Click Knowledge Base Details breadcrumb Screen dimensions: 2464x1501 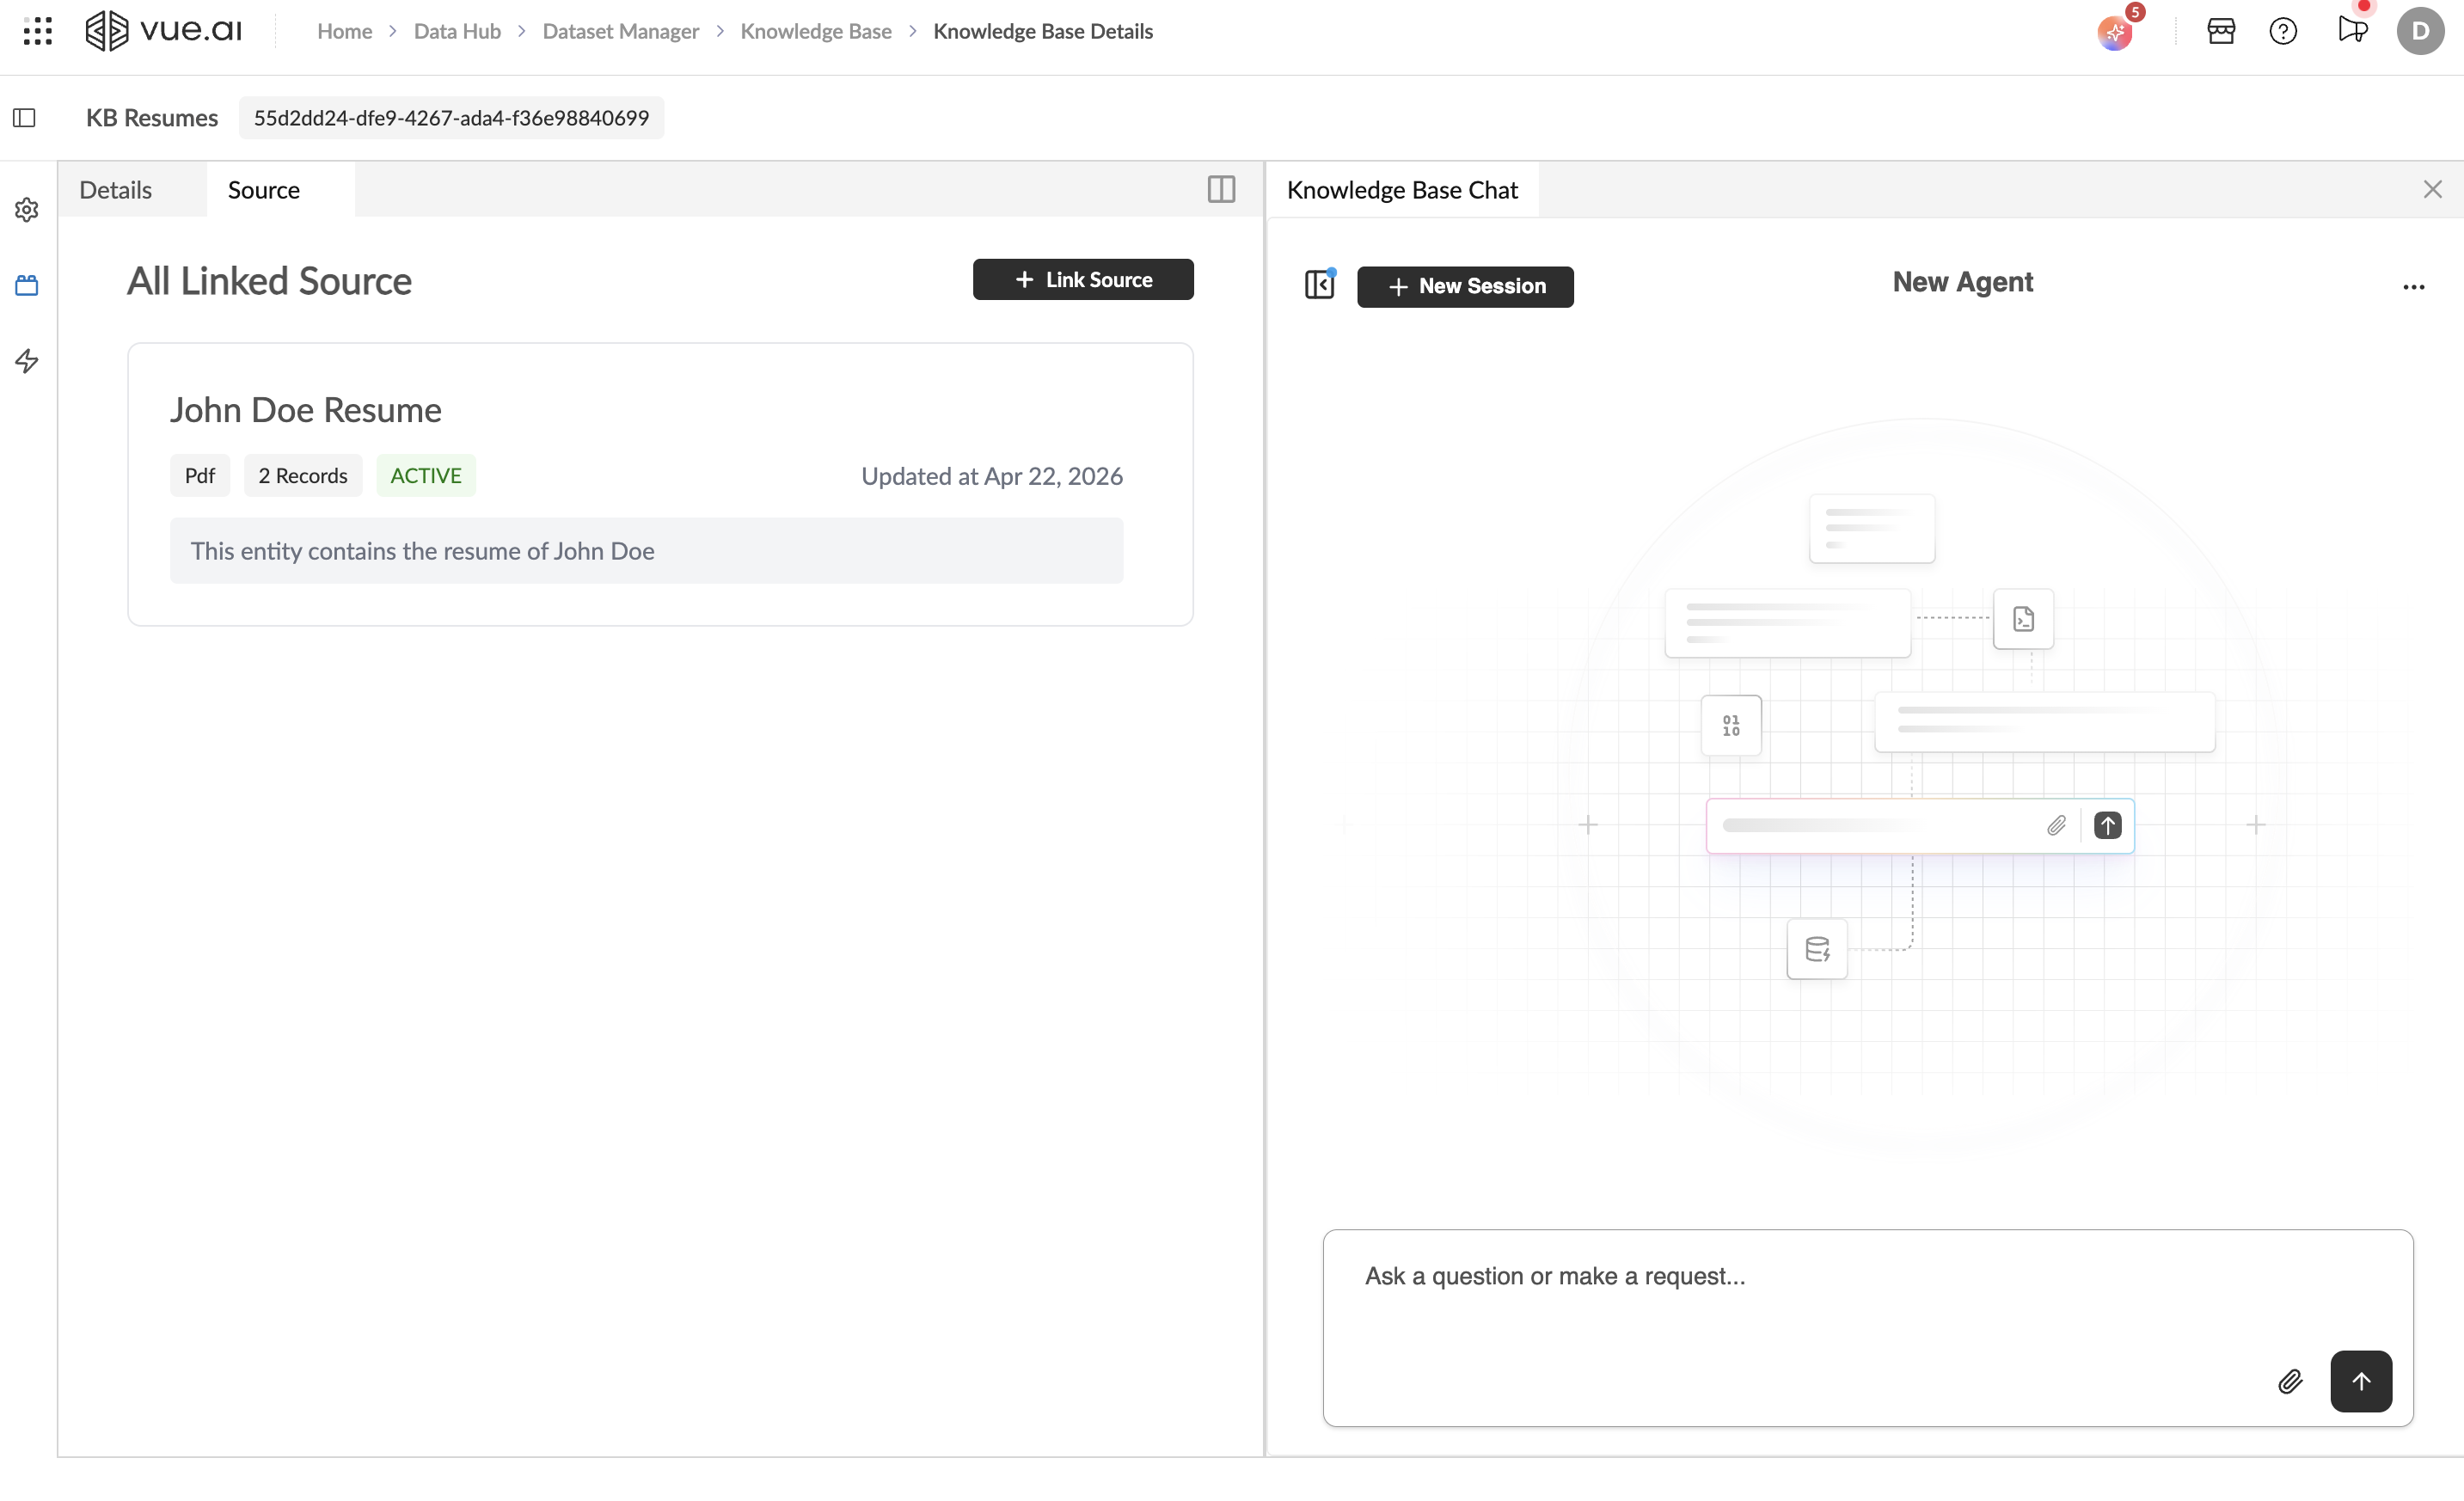pyautogui.click(x=1043, y=31)
